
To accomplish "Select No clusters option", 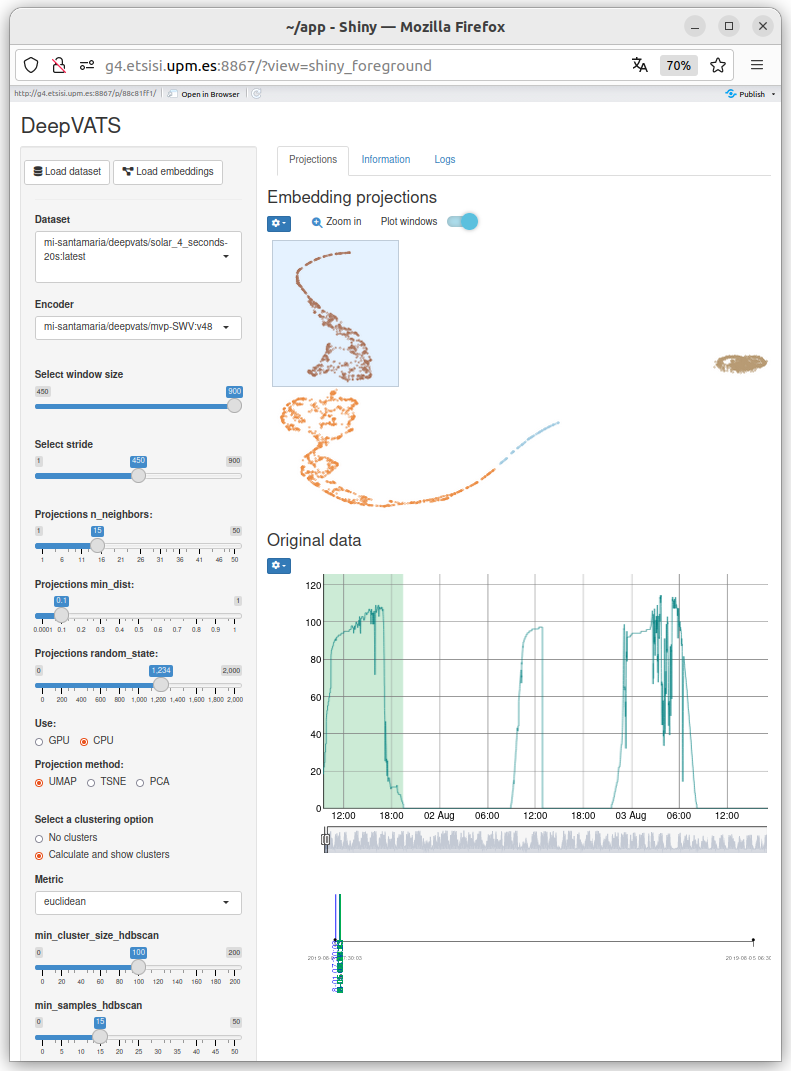I will coord(39,839).
